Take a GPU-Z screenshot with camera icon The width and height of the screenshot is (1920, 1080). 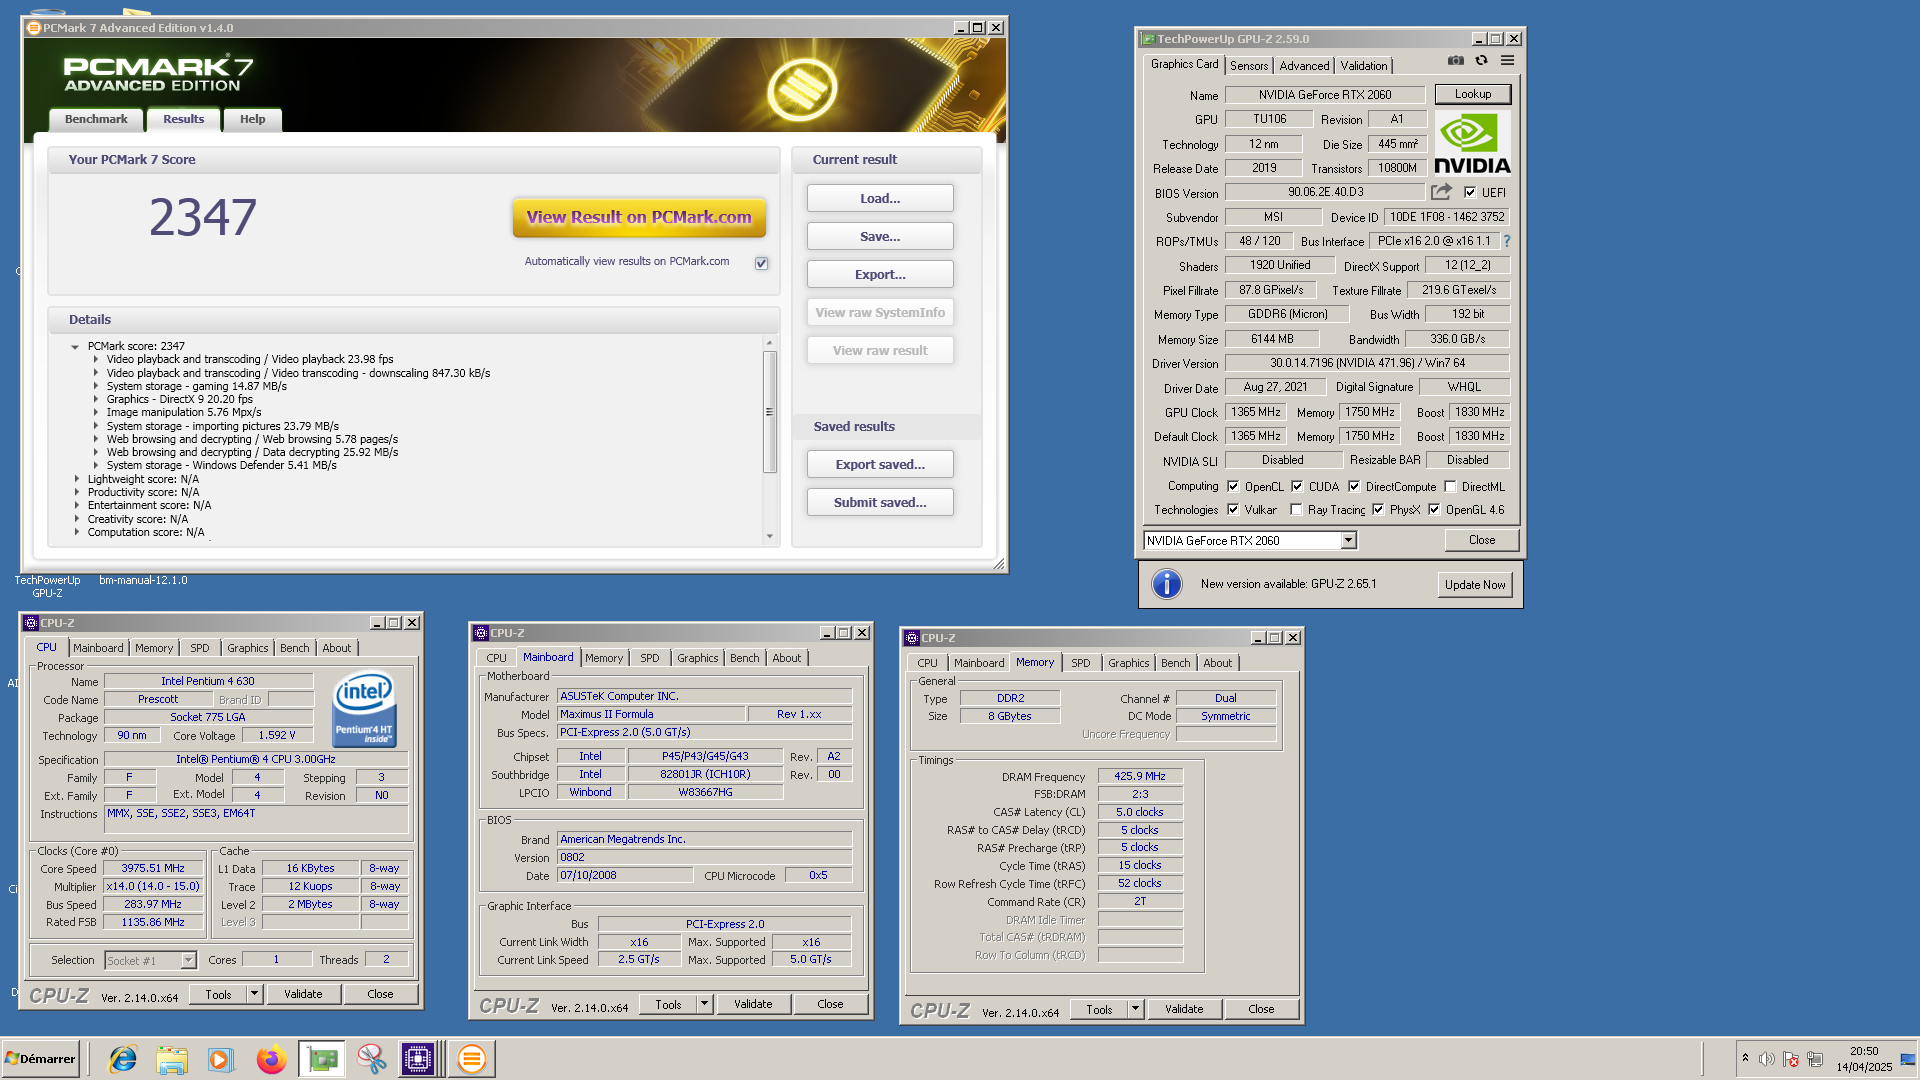(x=1455, y=61)
